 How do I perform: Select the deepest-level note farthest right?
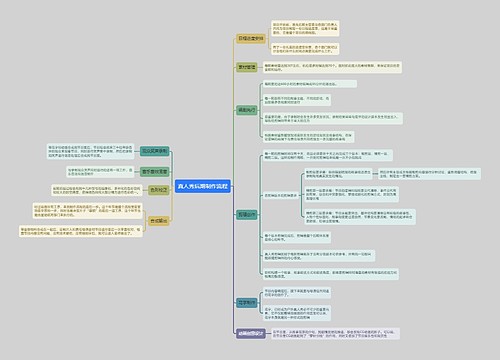coord(429,174)
